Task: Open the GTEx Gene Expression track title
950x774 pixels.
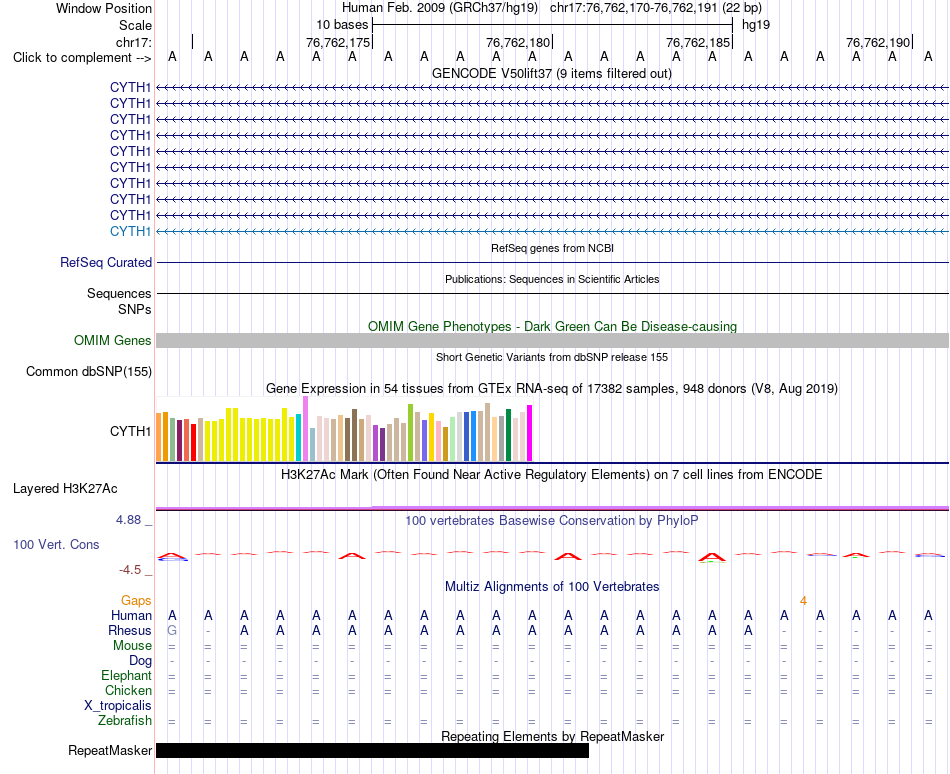Action: 552,389
